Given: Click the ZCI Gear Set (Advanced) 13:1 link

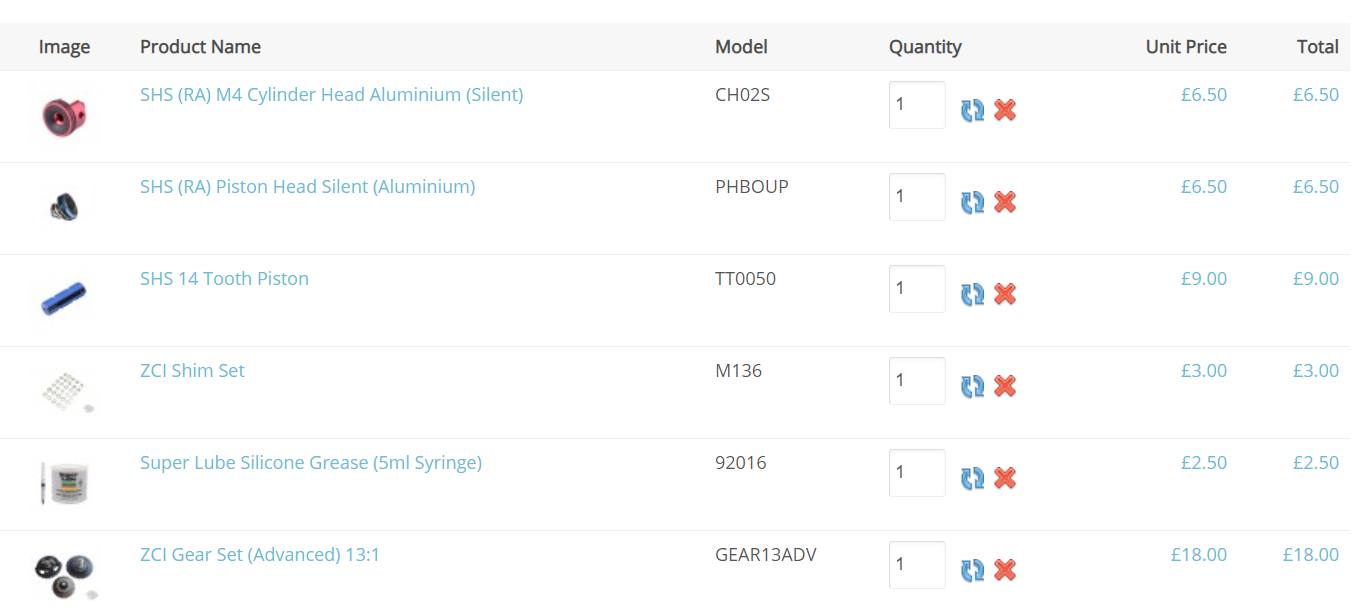Looking at the screenshot, I should pyautogui.click(x=259, y=555).
